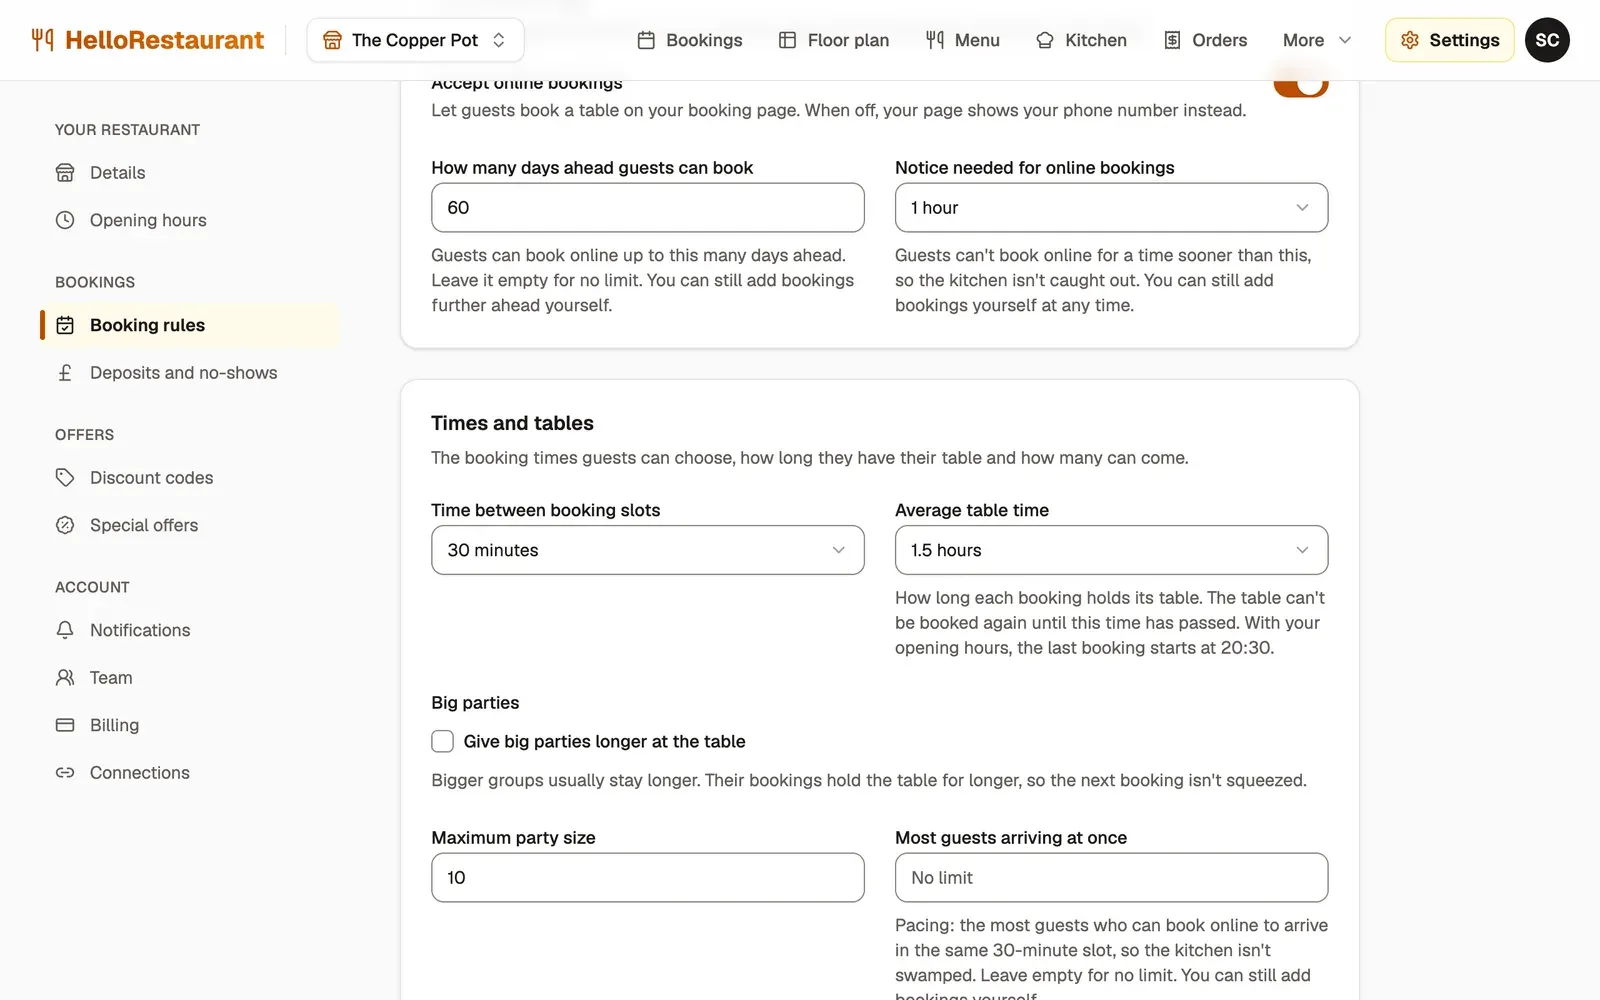
Task: Click the pound sign Deposits icon
Action: (65, 373)
